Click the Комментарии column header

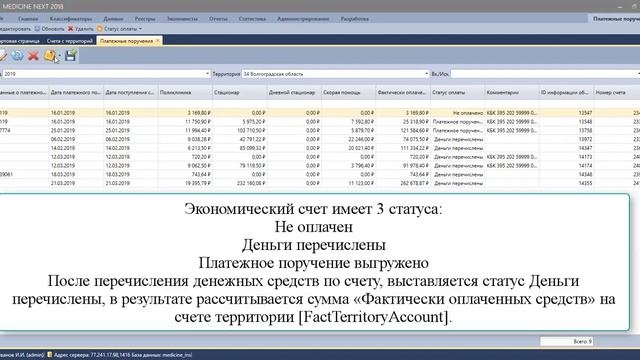pyautogui.click(x=512, y=93)
